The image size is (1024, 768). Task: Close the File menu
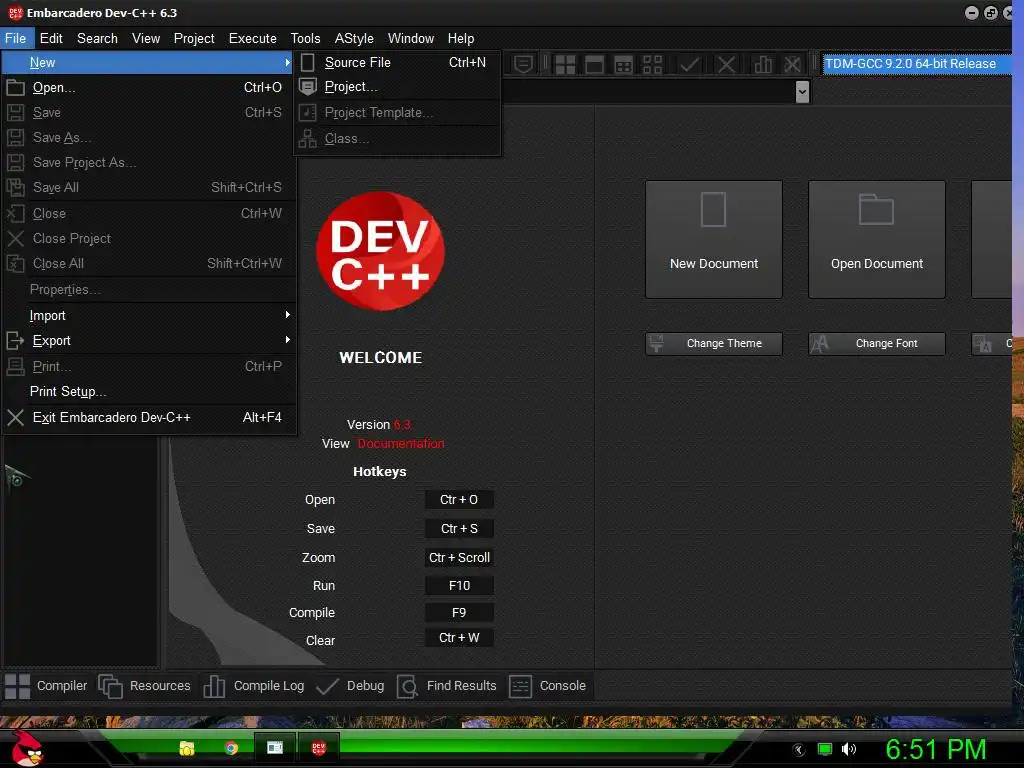(16, 39)
